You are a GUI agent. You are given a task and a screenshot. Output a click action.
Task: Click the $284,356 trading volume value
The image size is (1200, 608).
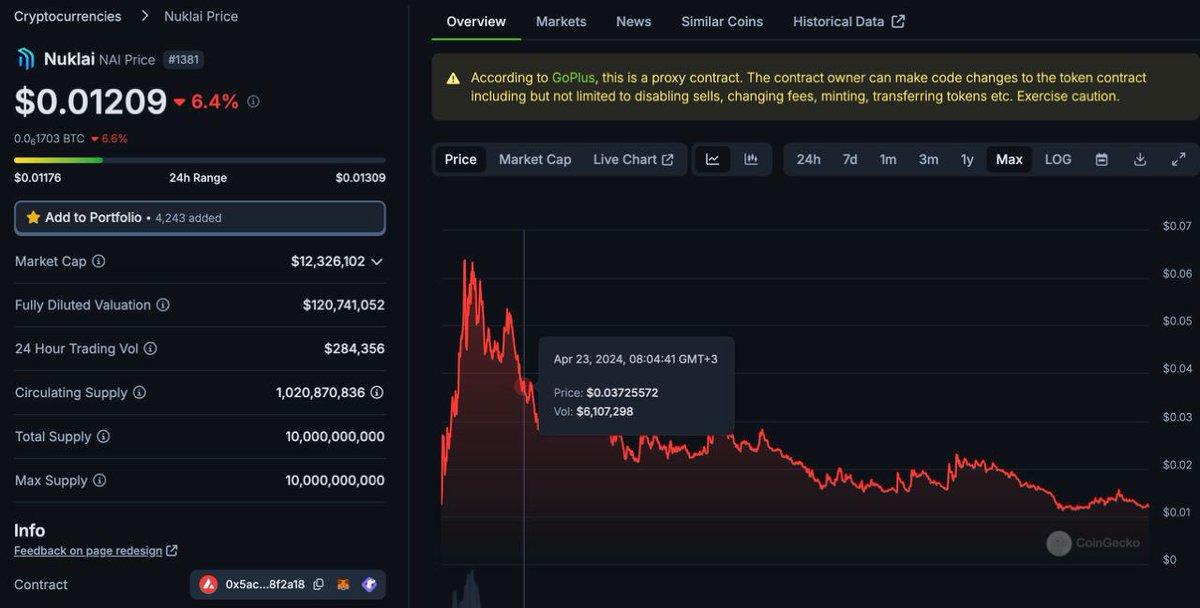click(x=355, y=349)
